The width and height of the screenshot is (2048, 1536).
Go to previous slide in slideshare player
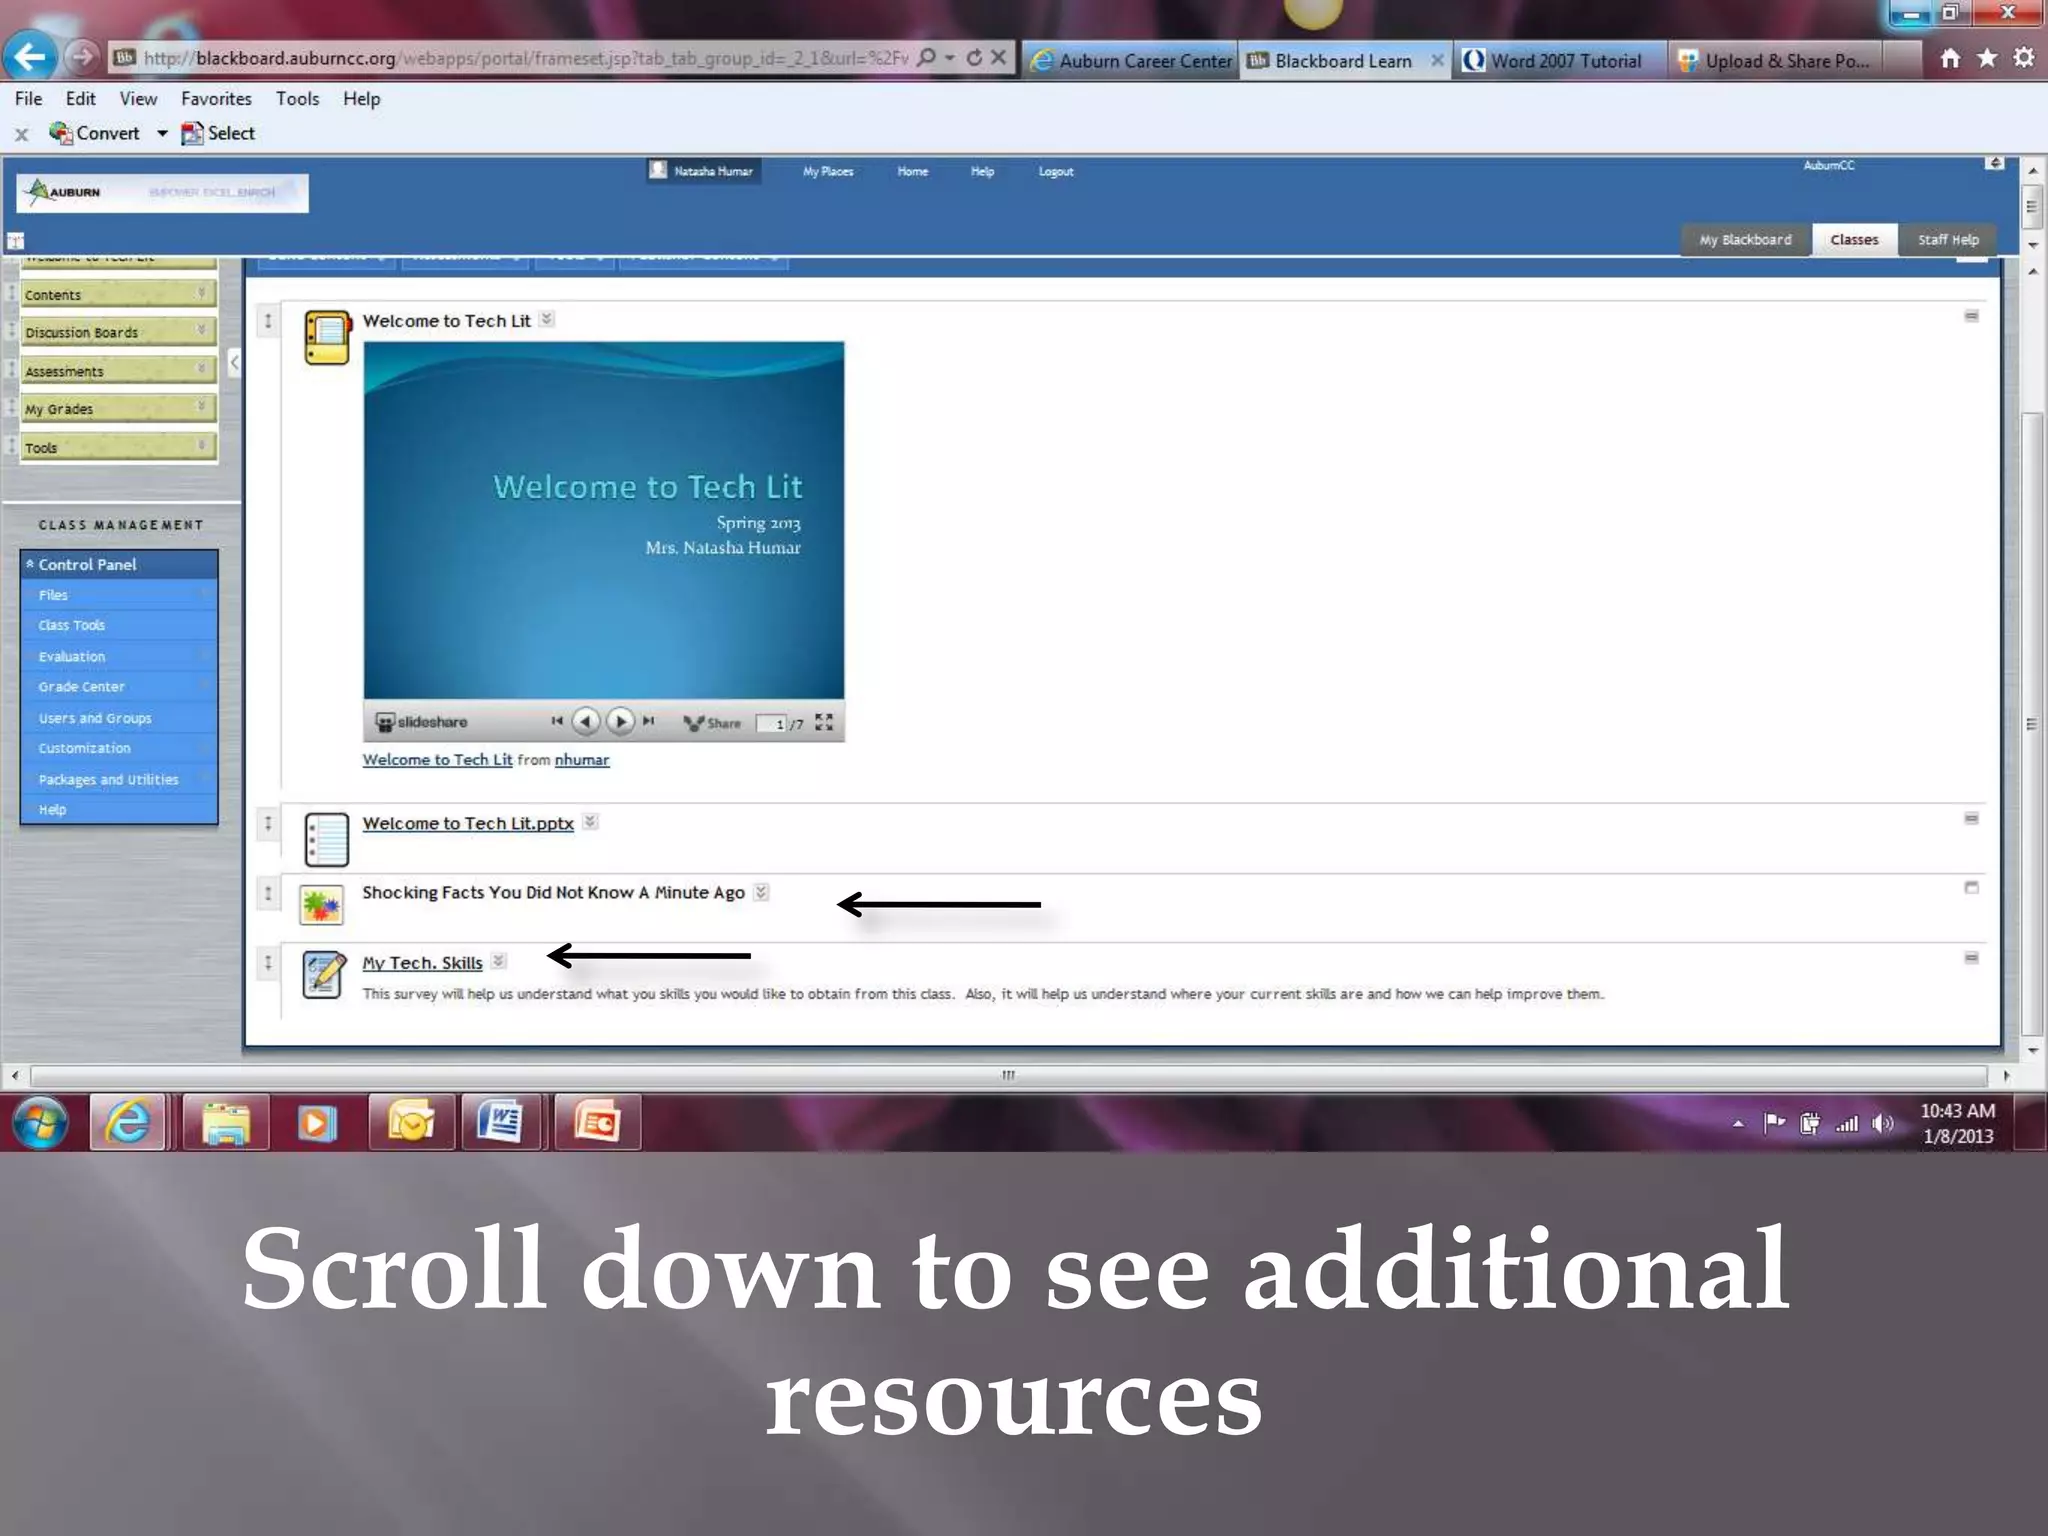coord(586,721)
